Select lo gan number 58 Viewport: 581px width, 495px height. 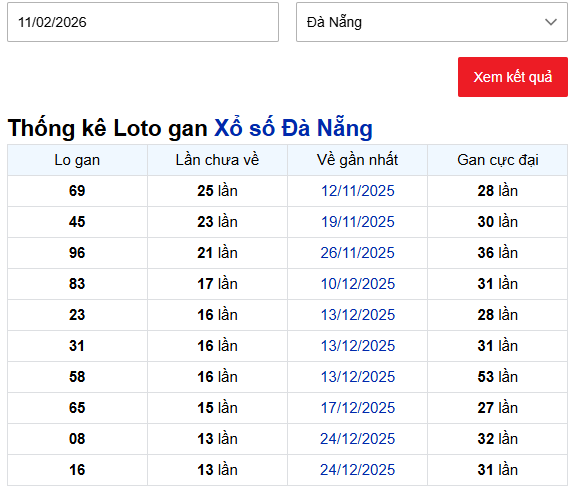coord(77,377)
